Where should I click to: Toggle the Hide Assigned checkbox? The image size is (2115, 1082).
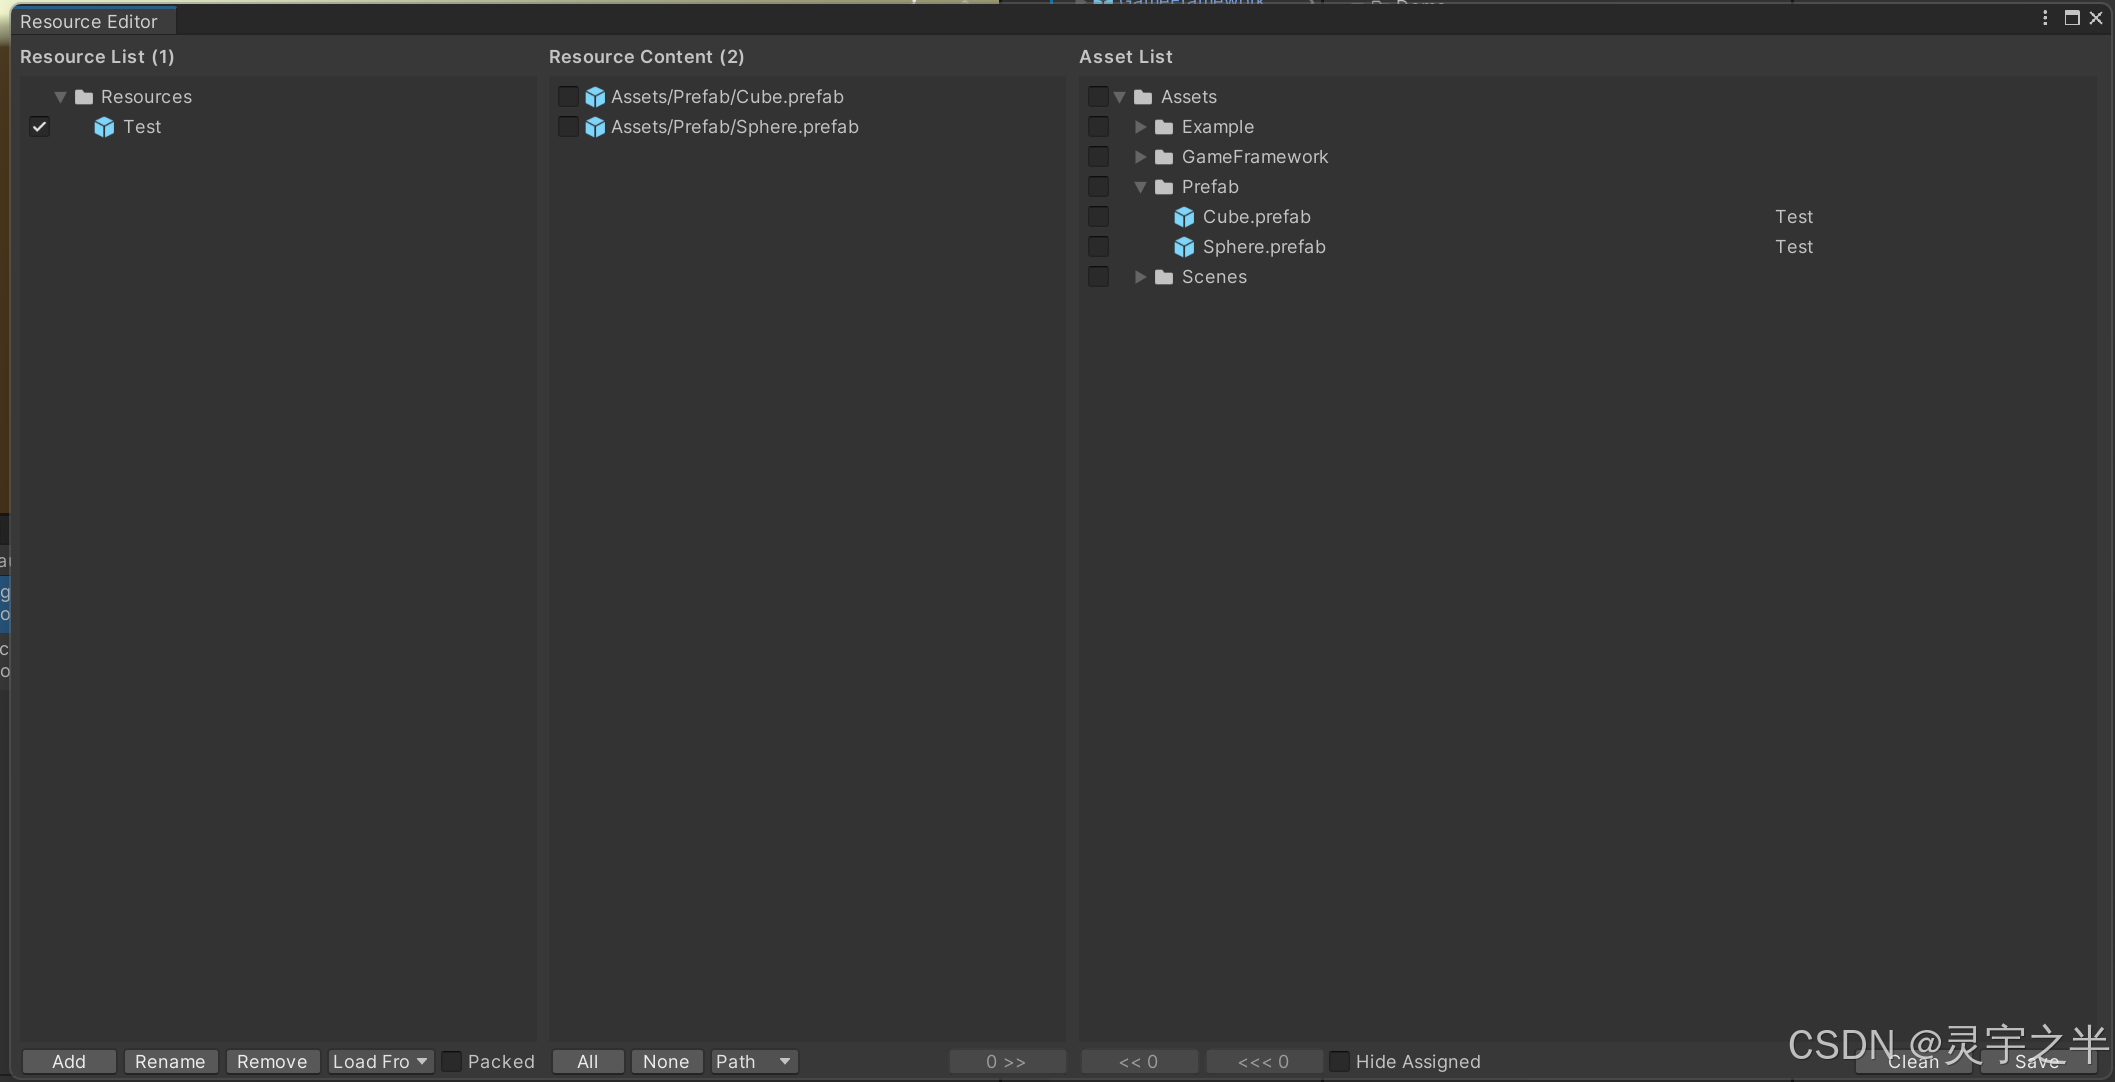[x=1339, y=1061]
